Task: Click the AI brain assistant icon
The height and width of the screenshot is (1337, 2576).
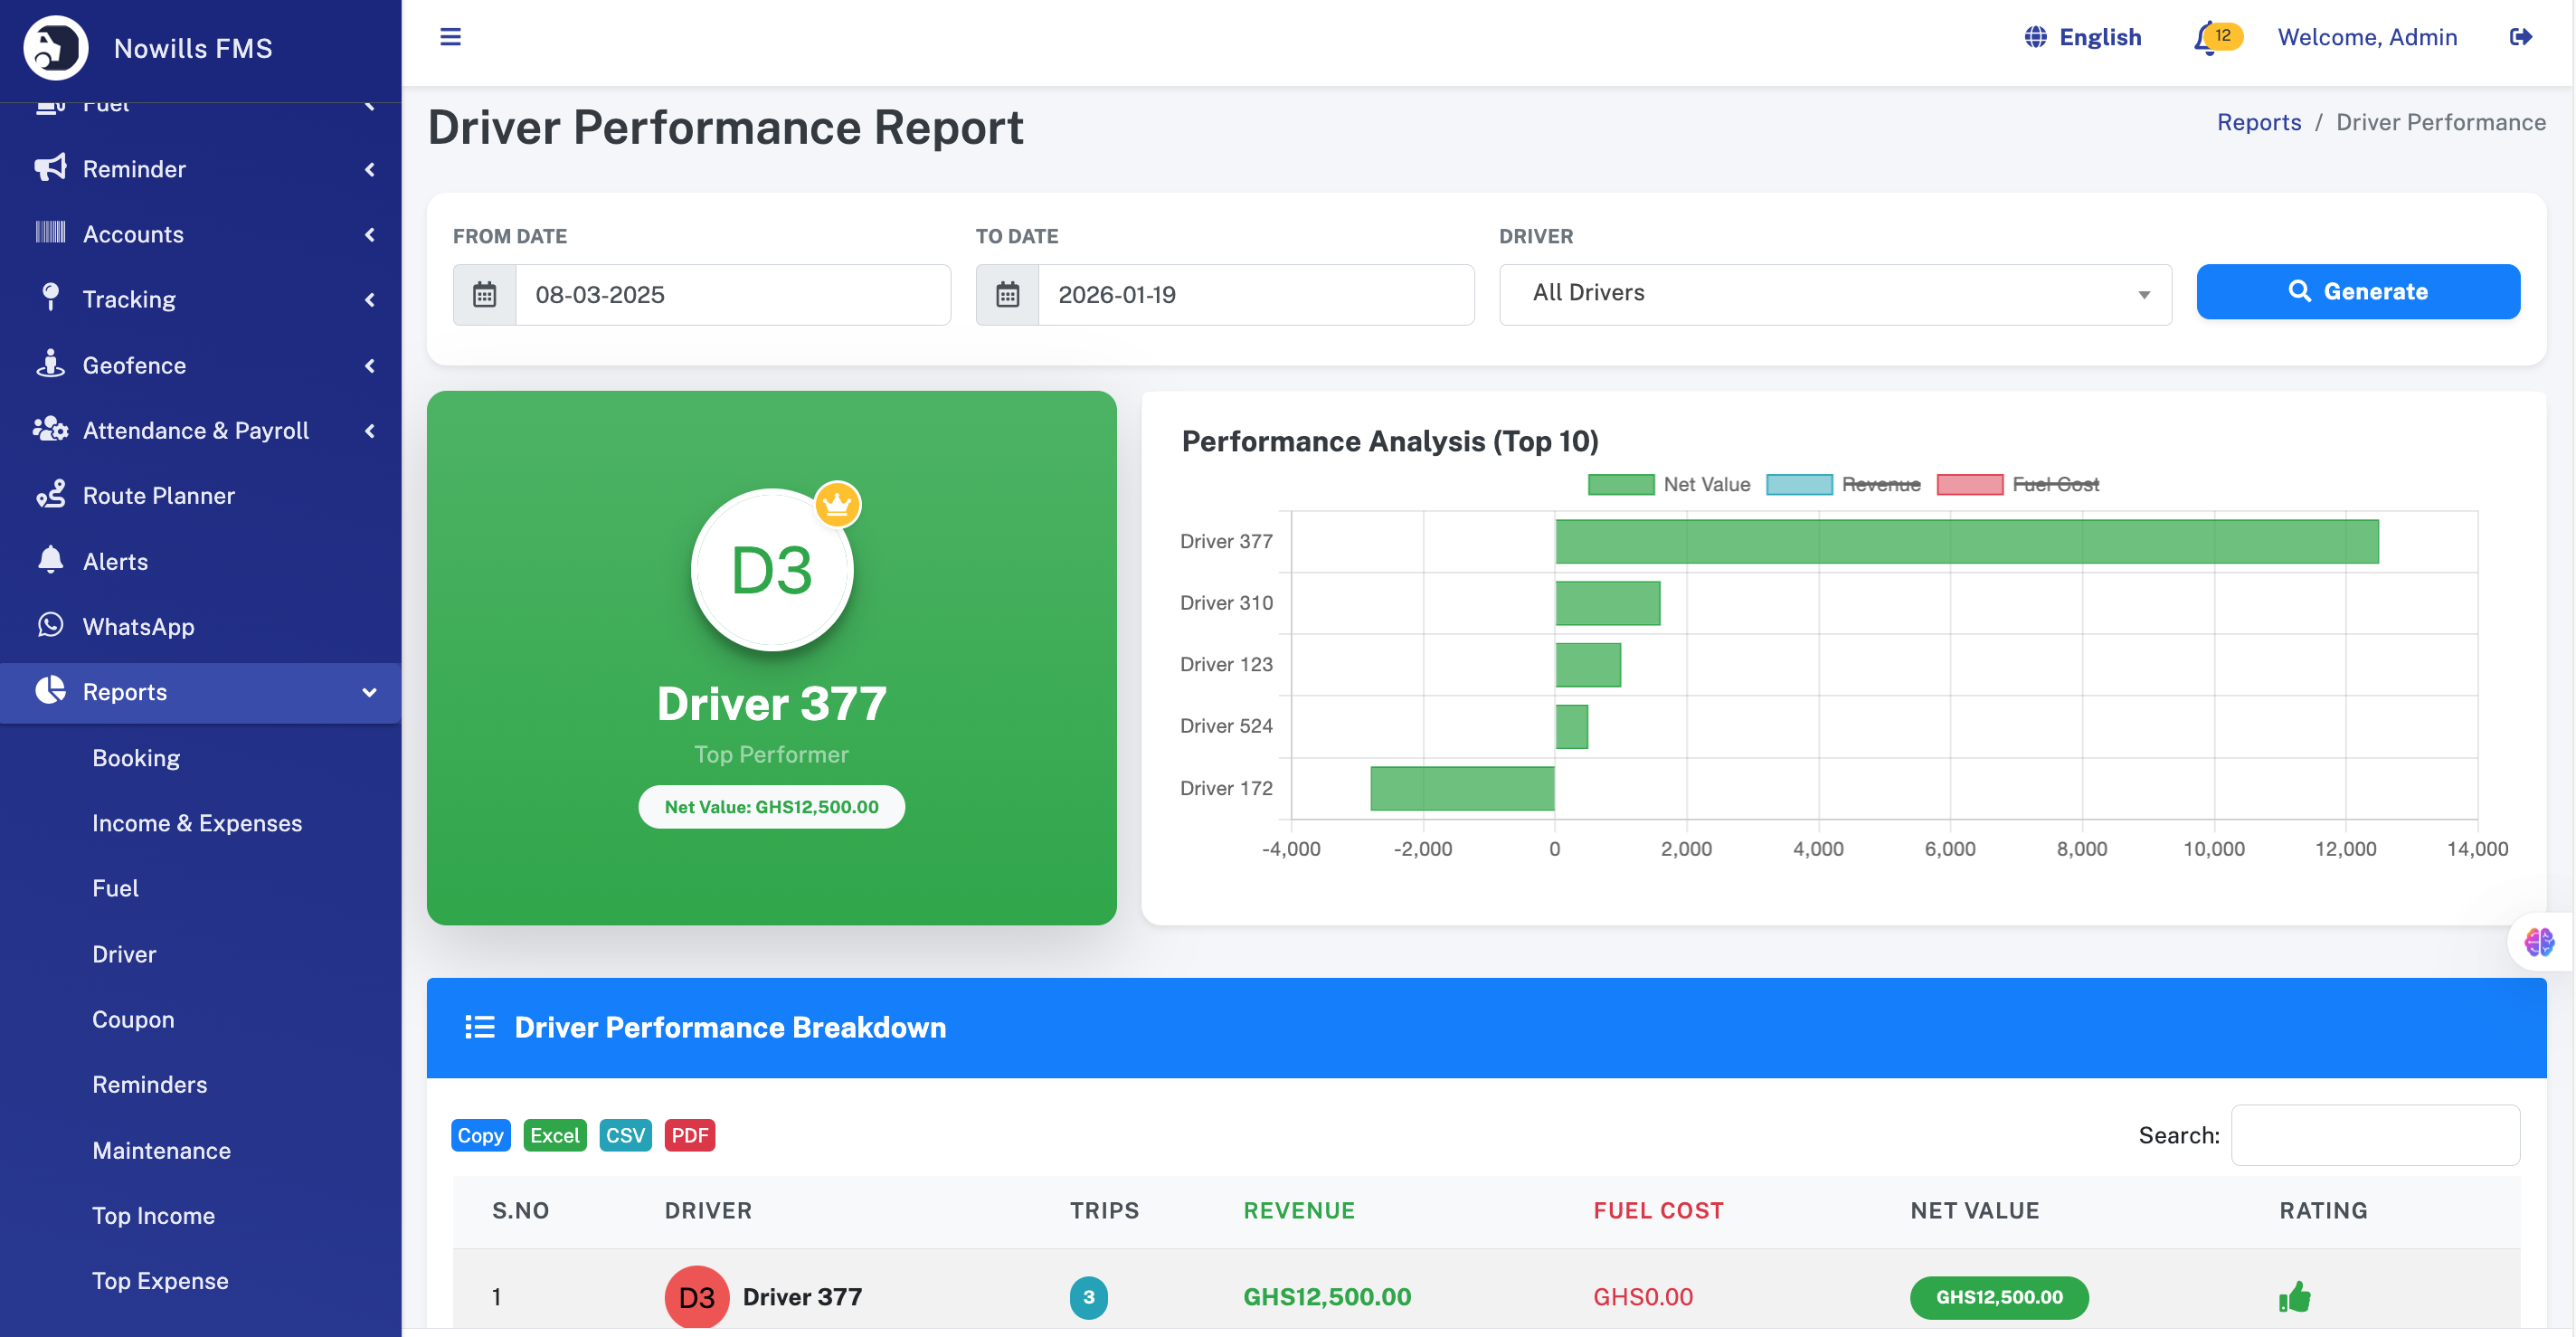Action: pos(2538,941)
